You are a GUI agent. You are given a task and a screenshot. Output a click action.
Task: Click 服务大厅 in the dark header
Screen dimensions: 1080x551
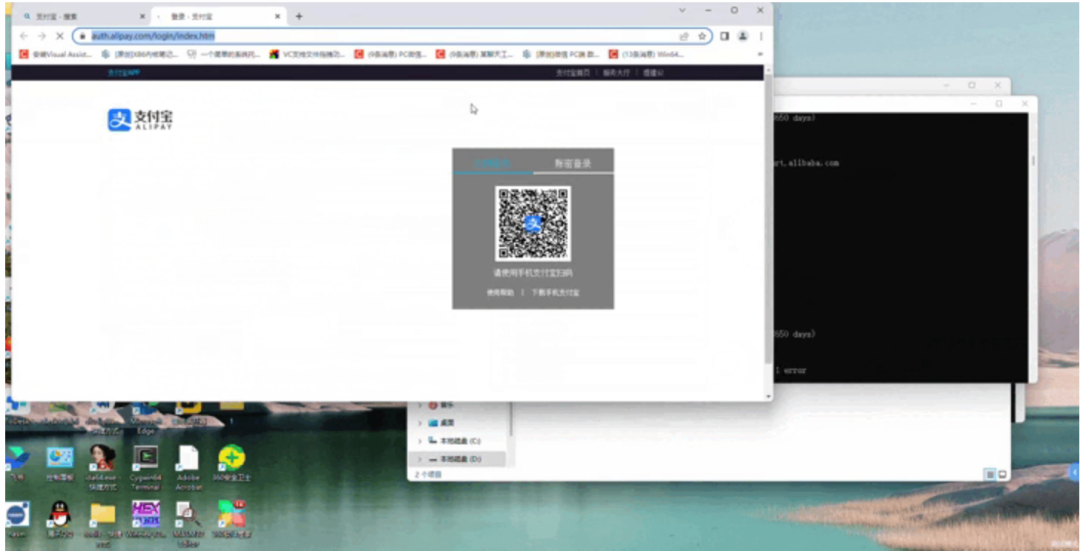coord(616,72)
